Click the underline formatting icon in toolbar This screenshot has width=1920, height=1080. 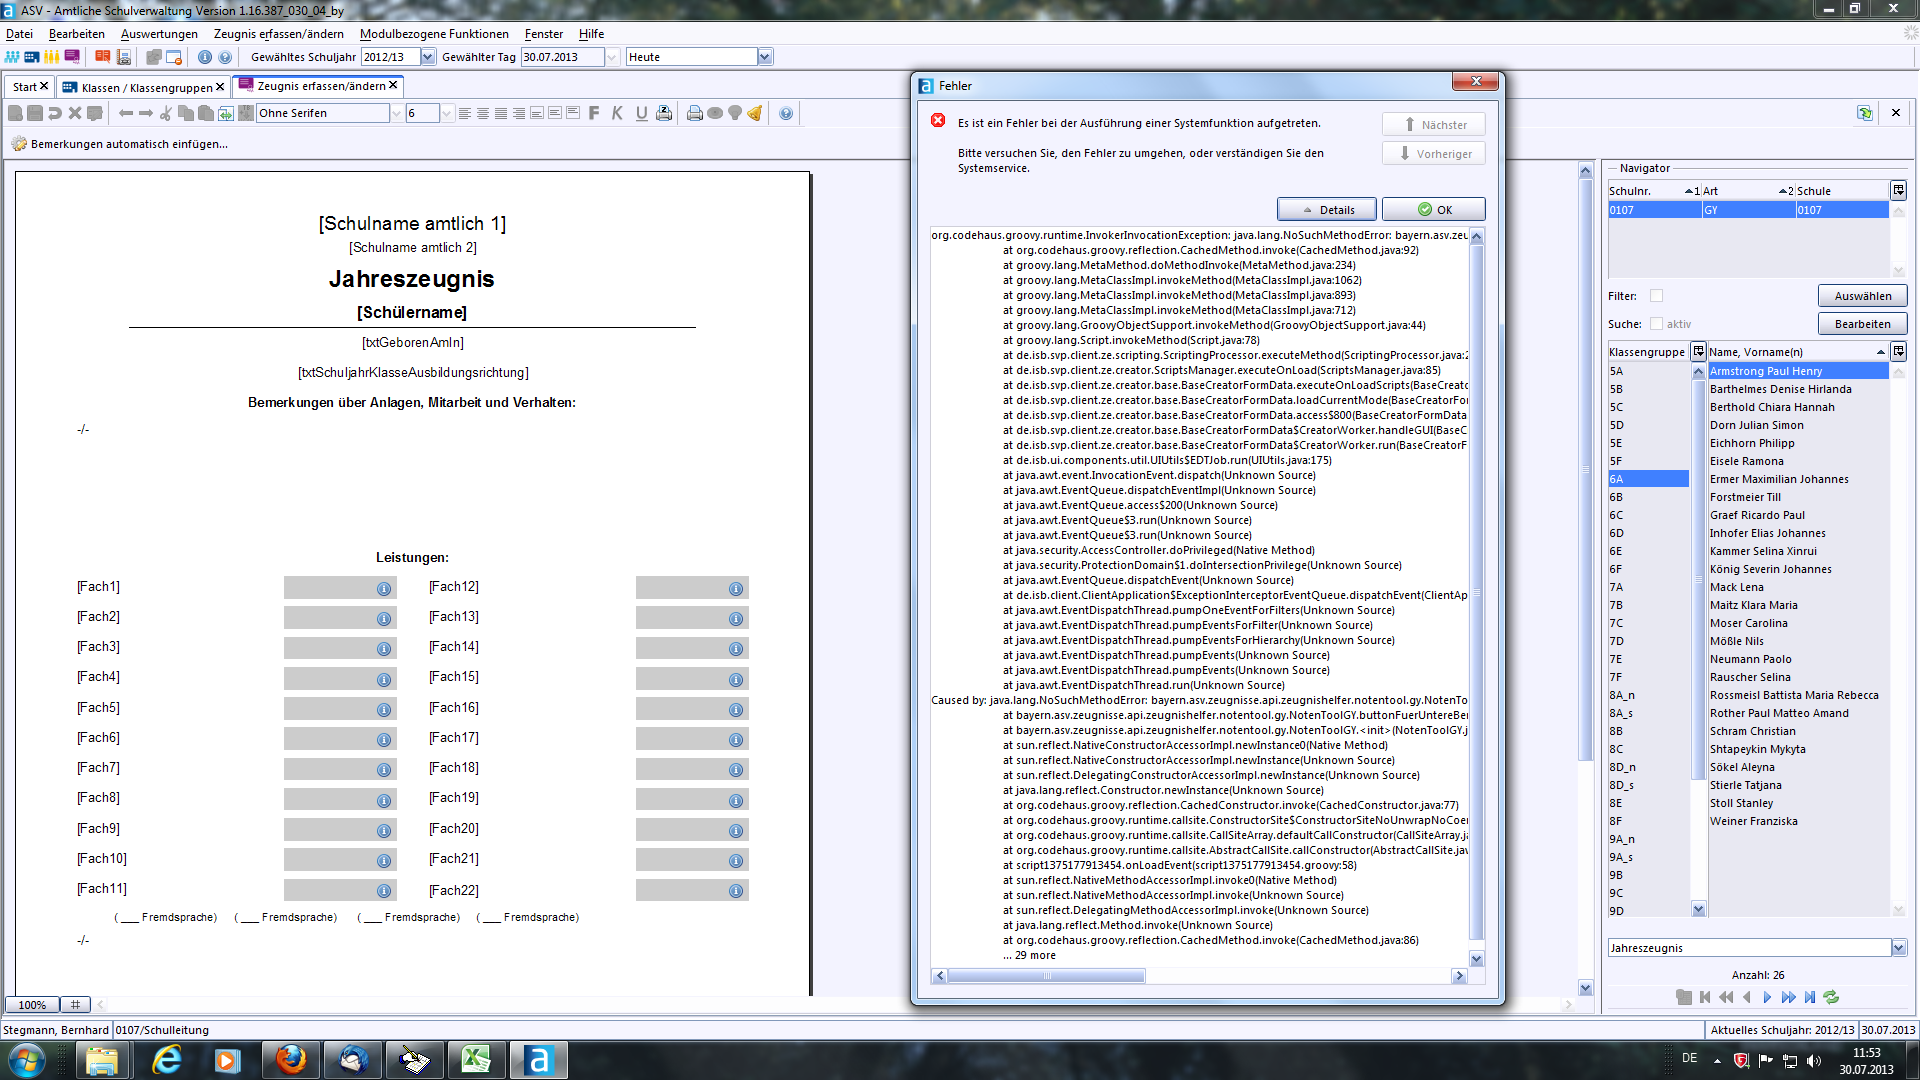638,113
